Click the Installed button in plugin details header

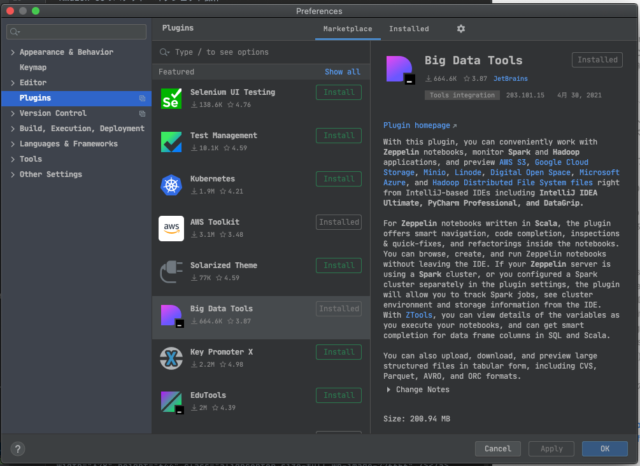click(597, 60)
